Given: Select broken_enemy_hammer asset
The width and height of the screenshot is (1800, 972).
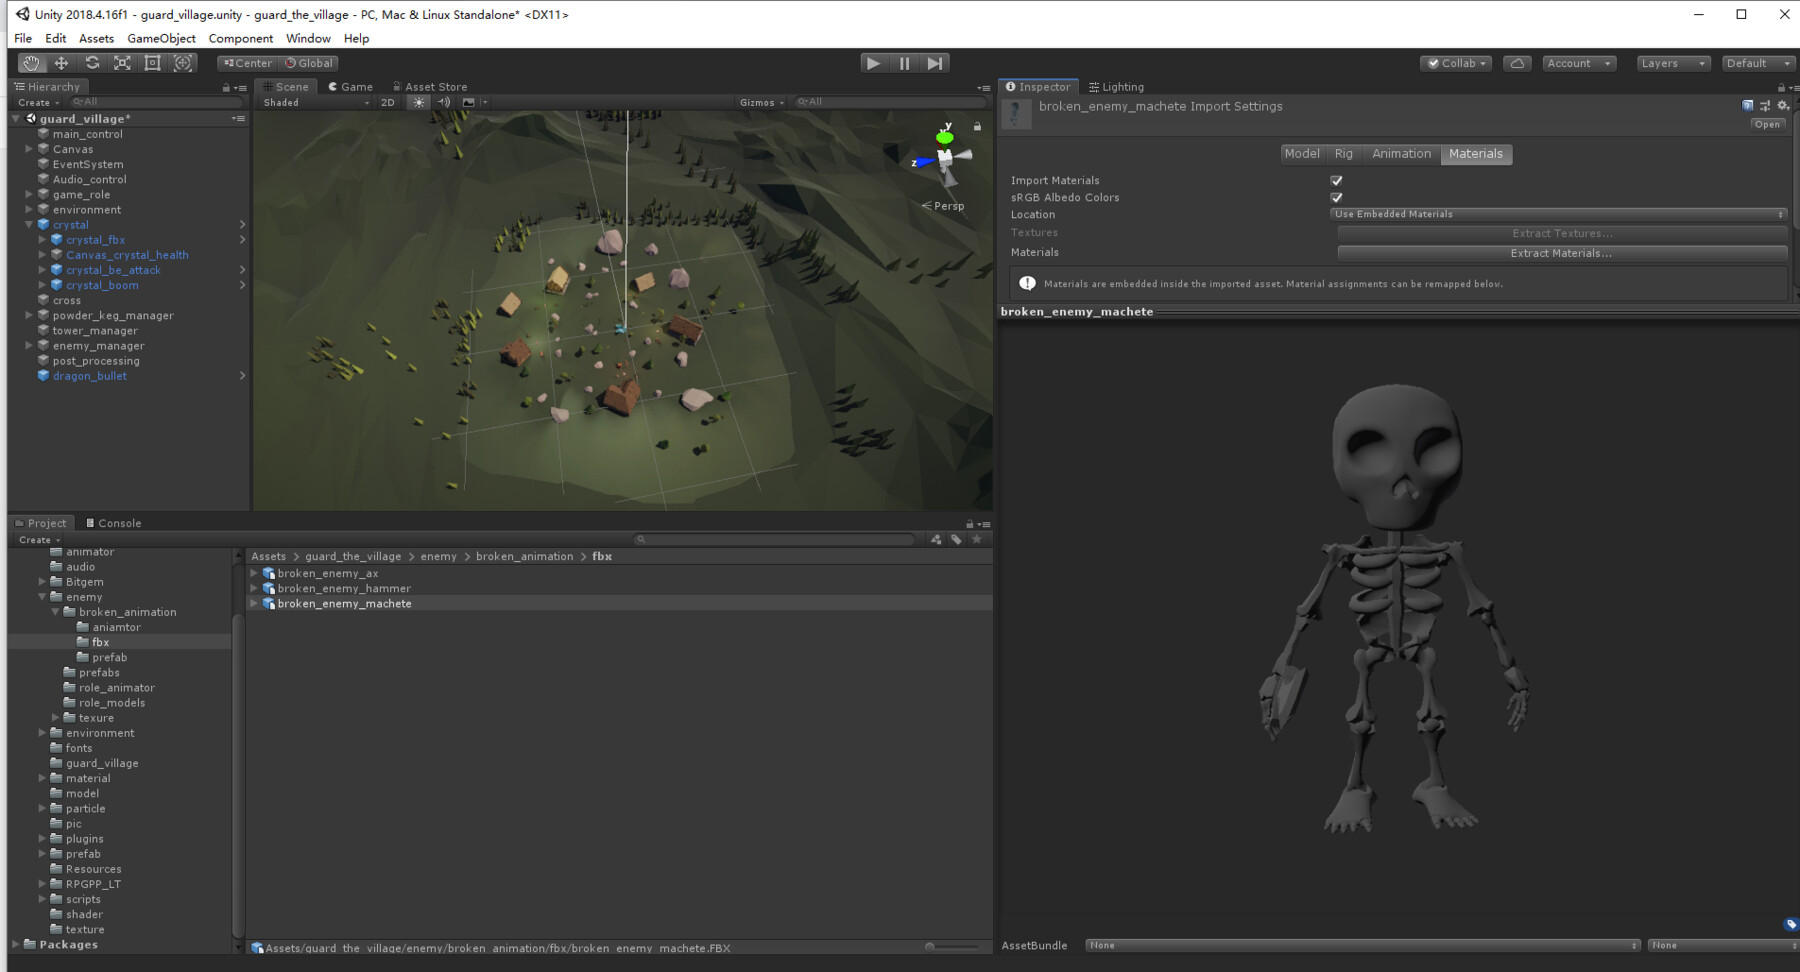Looking at the screenshot, I should (x=344, y=588).
